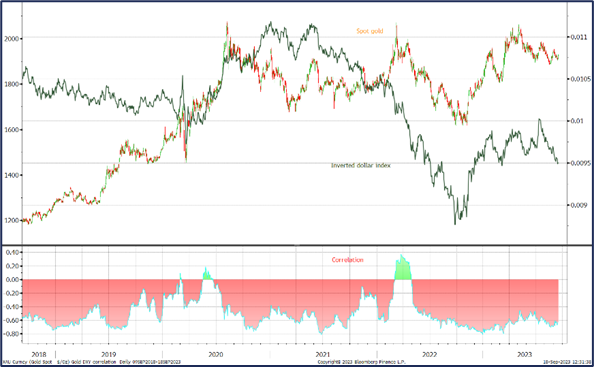Click the 0.011 value on the right axis
The height and width of the screenshot is (367, 594).
coord(579,37)
